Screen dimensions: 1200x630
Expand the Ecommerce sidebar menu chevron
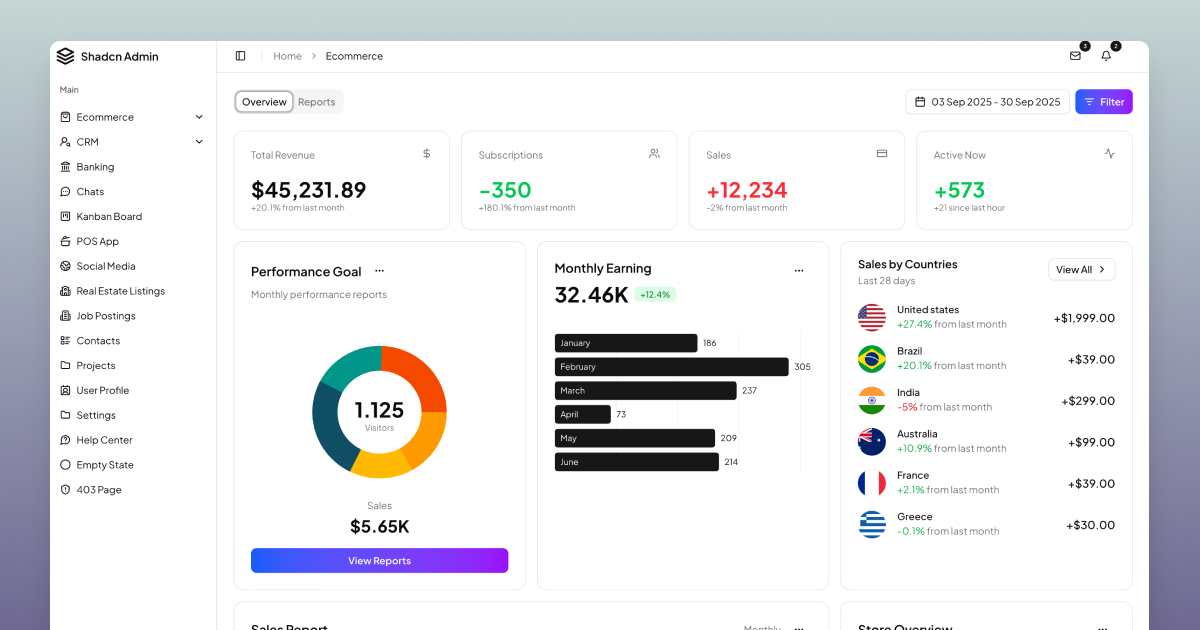click(199, 117)
